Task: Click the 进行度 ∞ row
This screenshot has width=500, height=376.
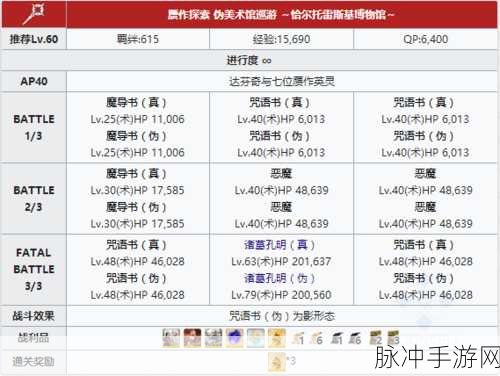Action: 249,60
